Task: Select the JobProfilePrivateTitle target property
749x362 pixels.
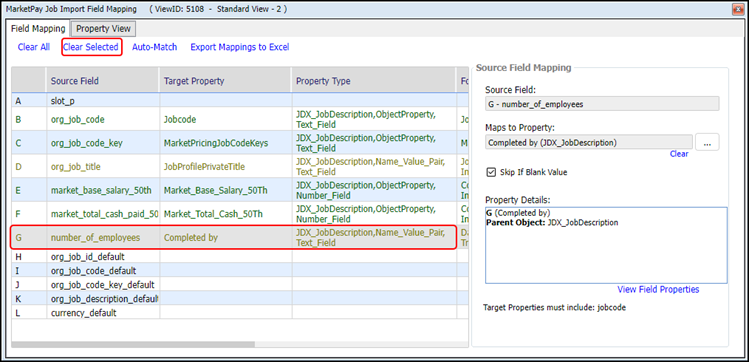Action: [x=225, y=167]
